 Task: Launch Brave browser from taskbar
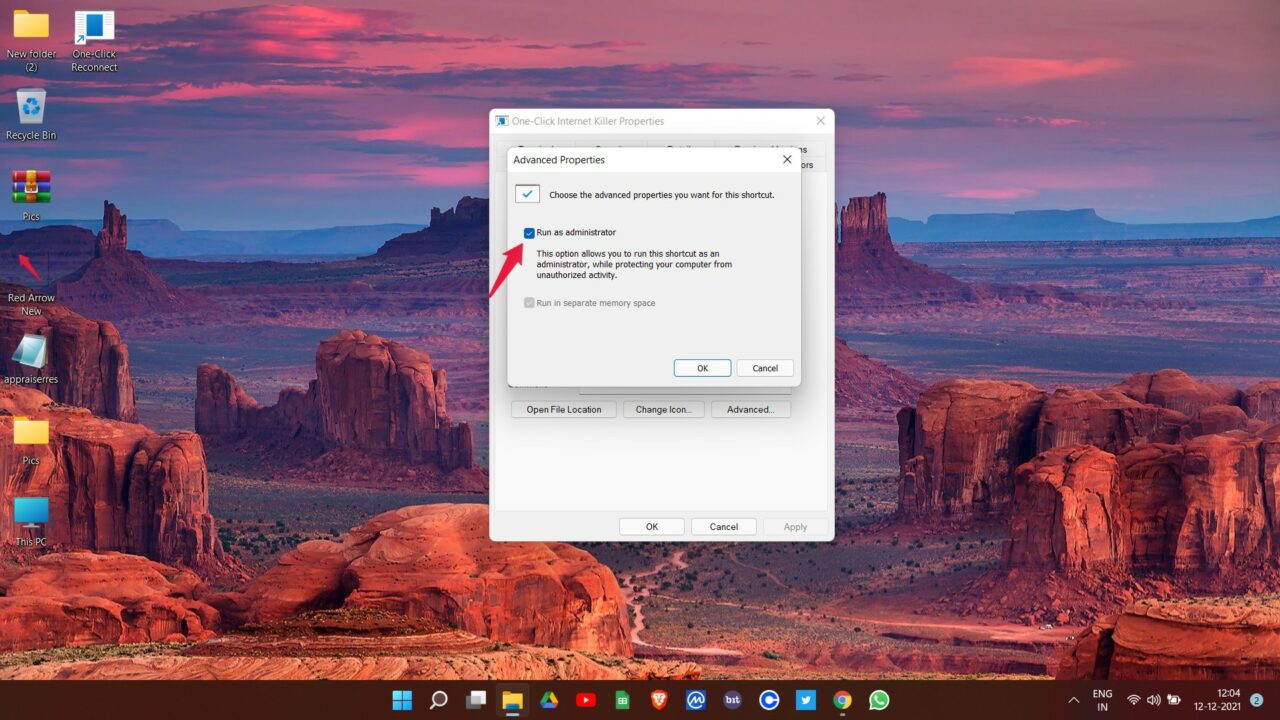coord(659,700)
